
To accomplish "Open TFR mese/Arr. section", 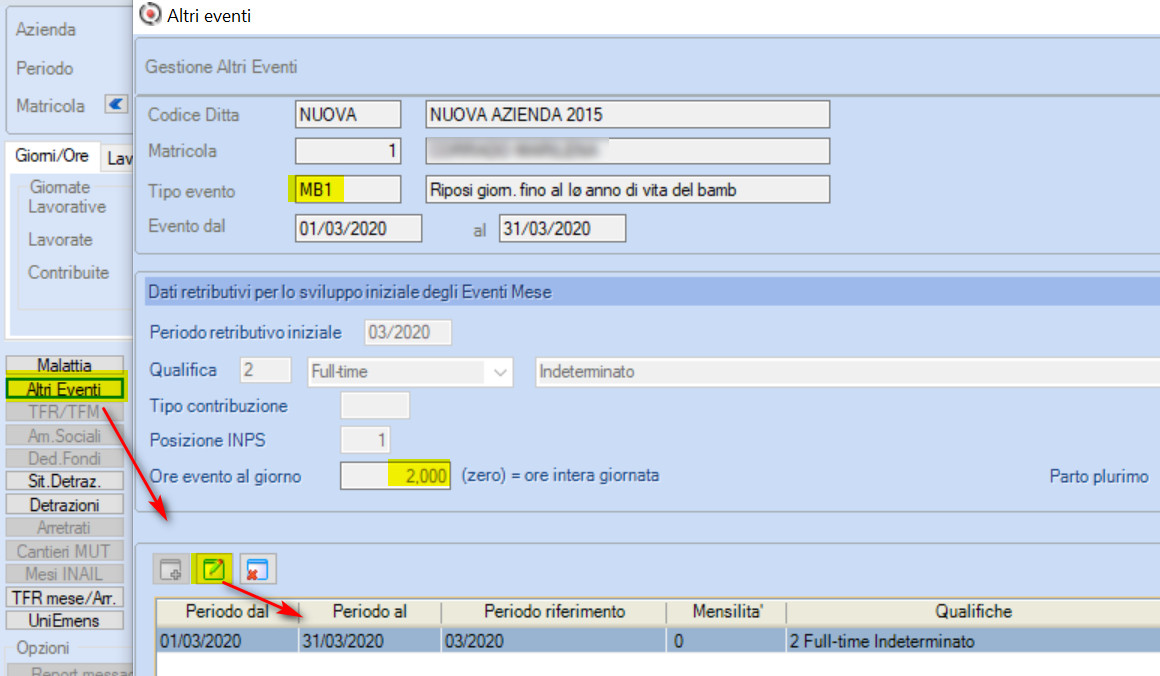I will pos(64,598).
